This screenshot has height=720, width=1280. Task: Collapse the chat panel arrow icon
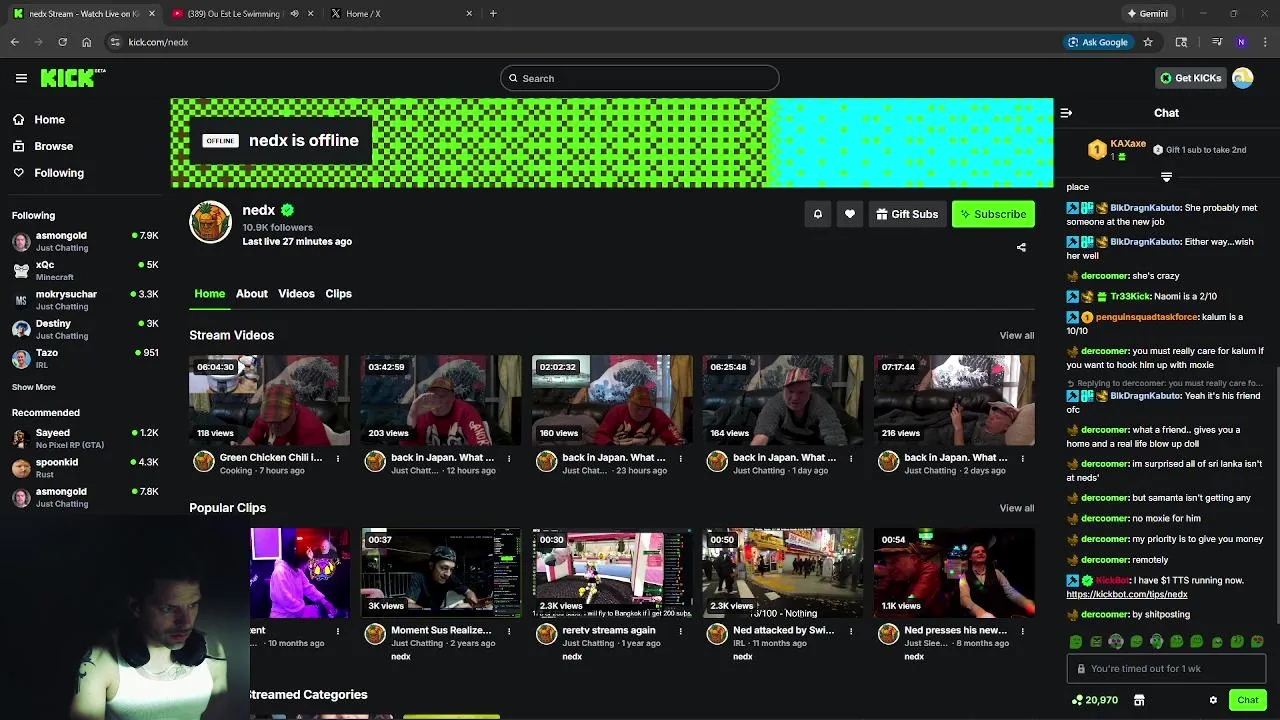[x=1066, y=113]
